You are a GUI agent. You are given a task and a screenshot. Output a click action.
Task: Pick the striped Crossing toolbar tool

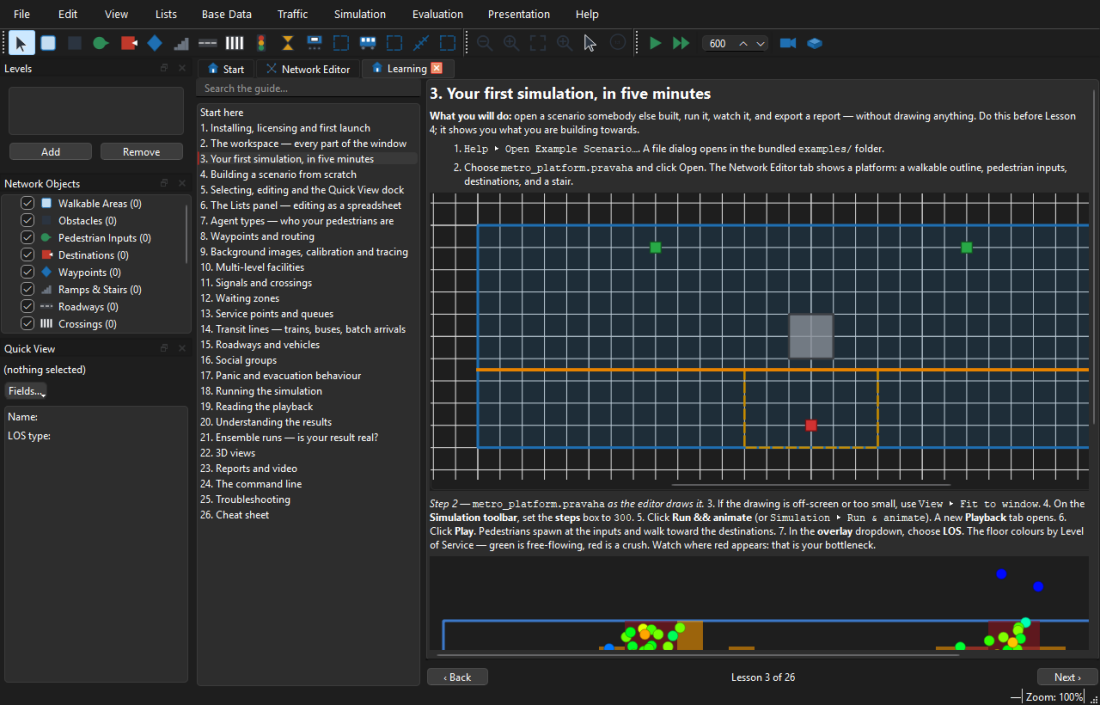234,43
